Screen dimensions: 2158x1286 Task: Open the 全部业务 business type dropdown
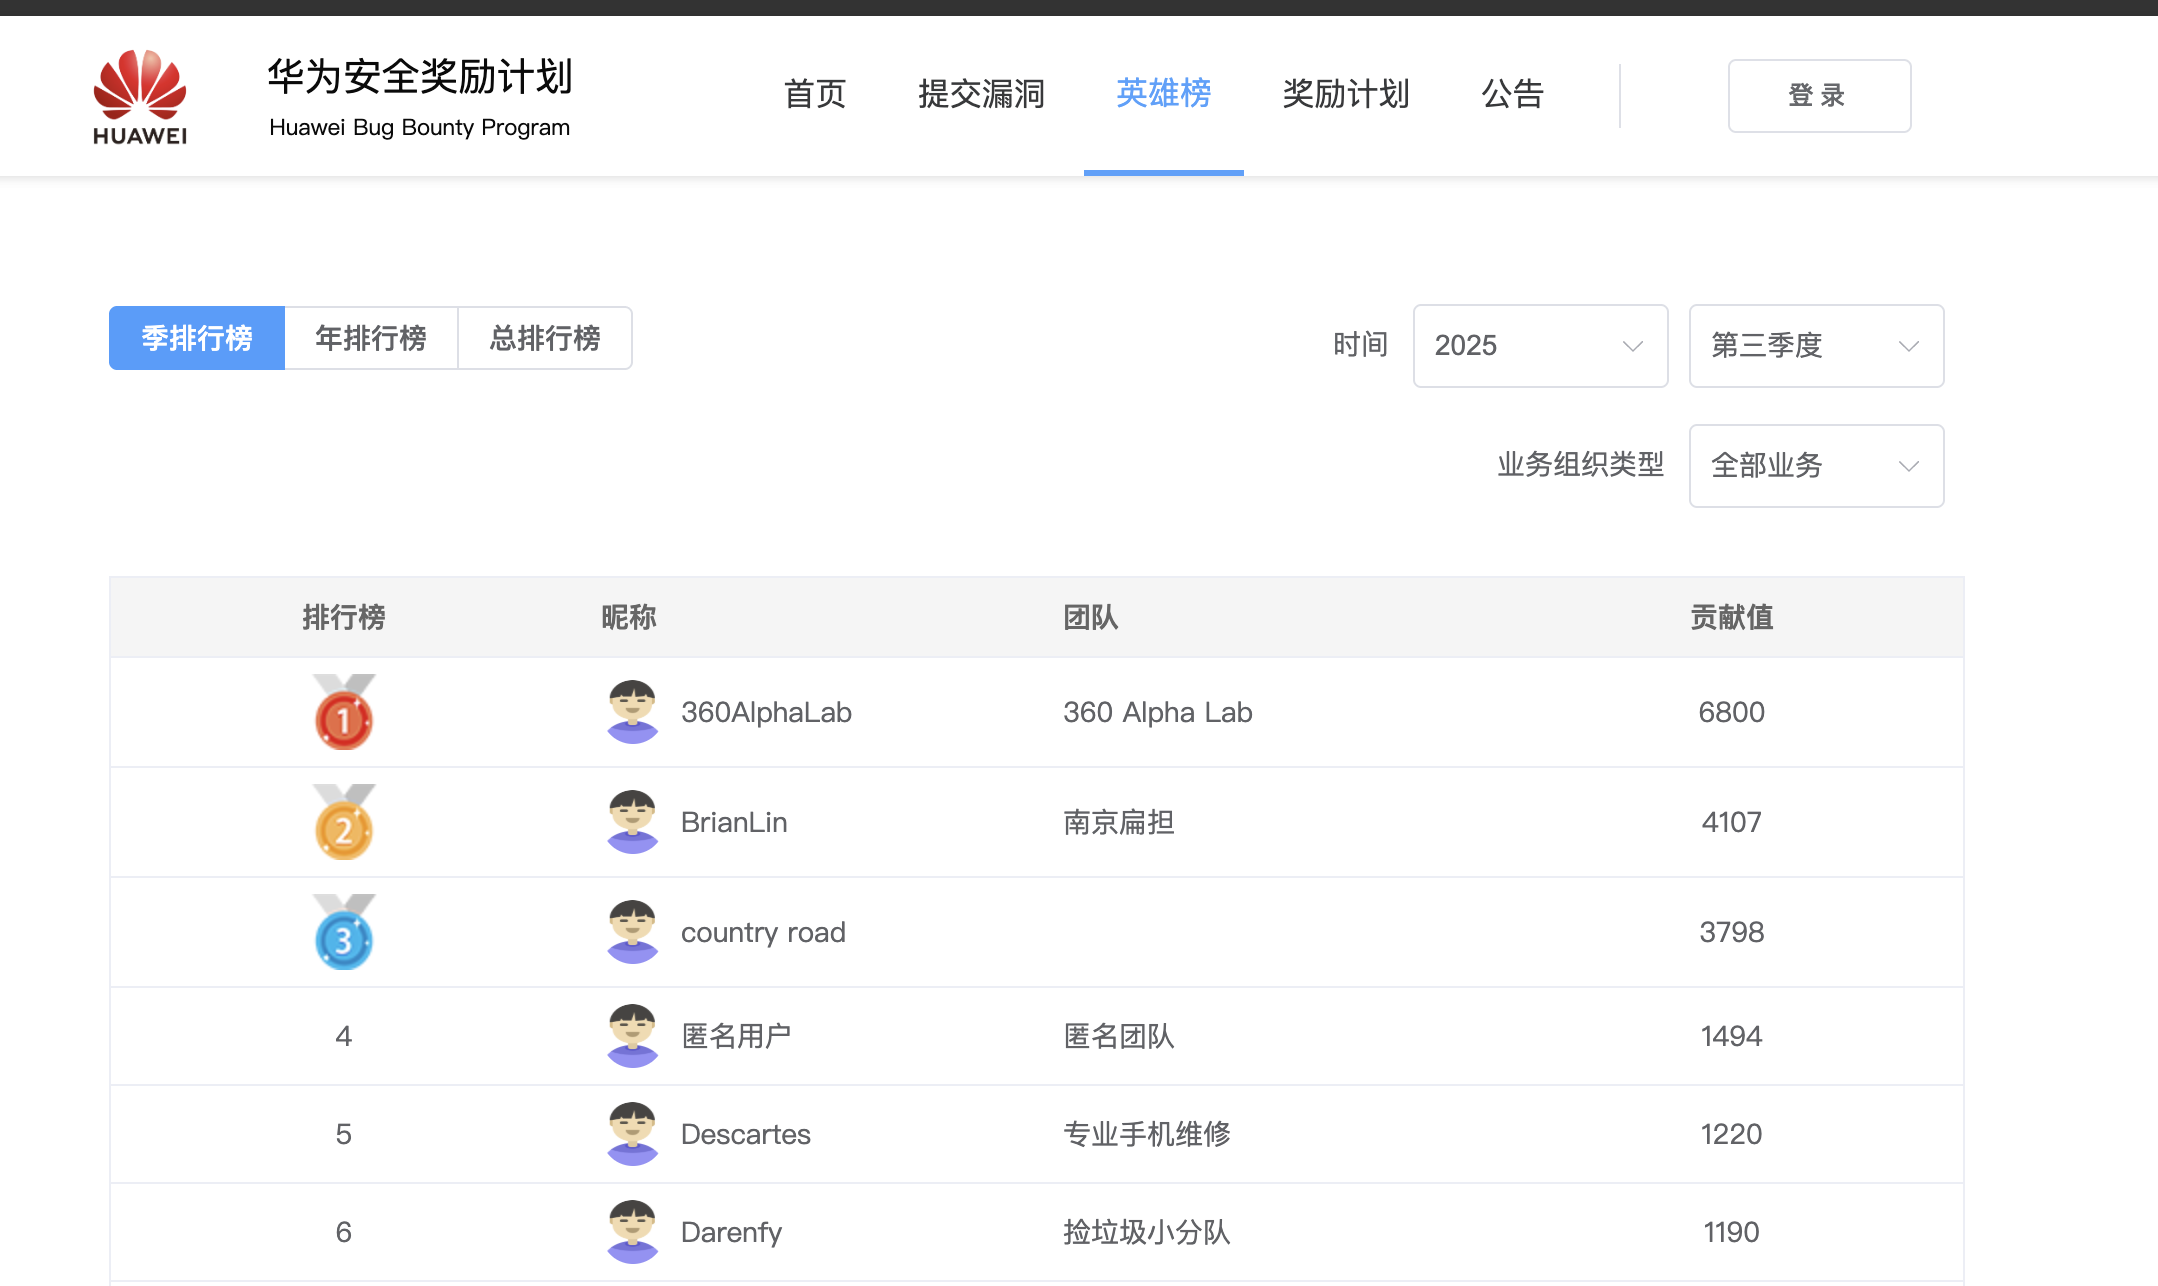1816,466
